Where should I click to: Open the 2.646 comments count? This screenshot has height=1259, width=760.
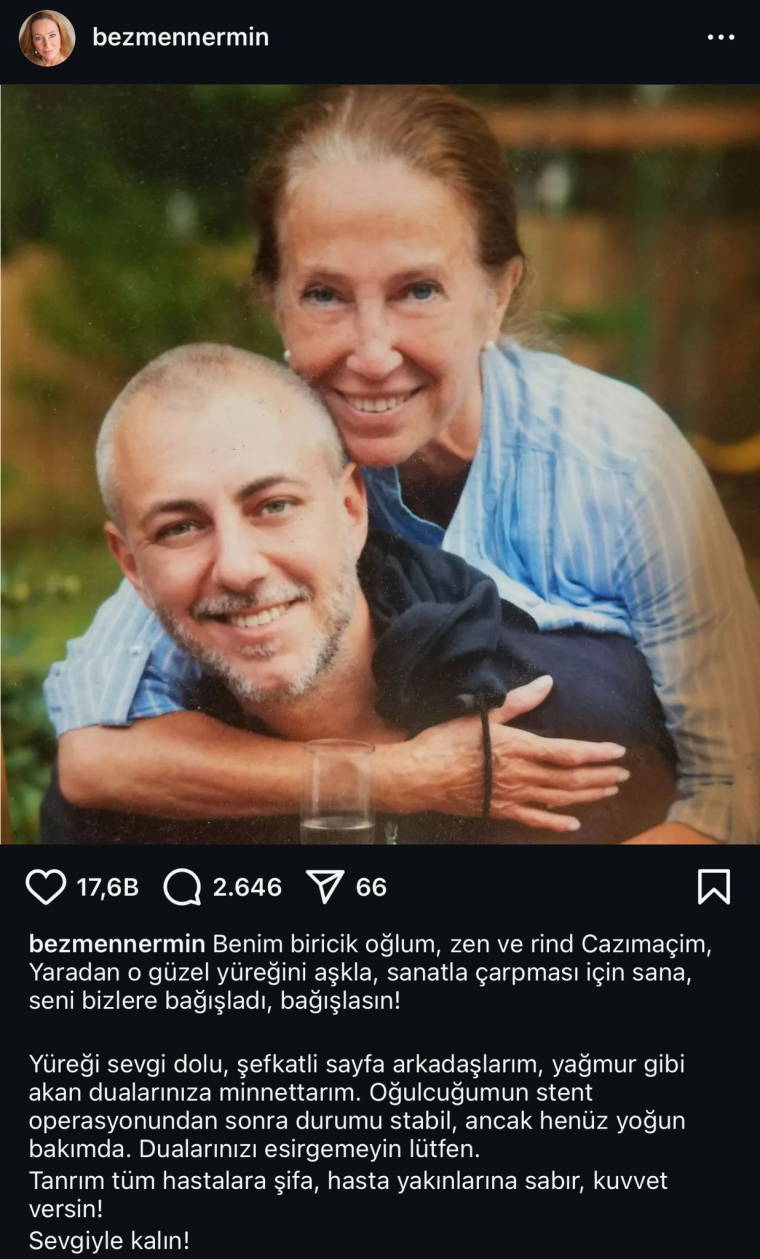247,887
